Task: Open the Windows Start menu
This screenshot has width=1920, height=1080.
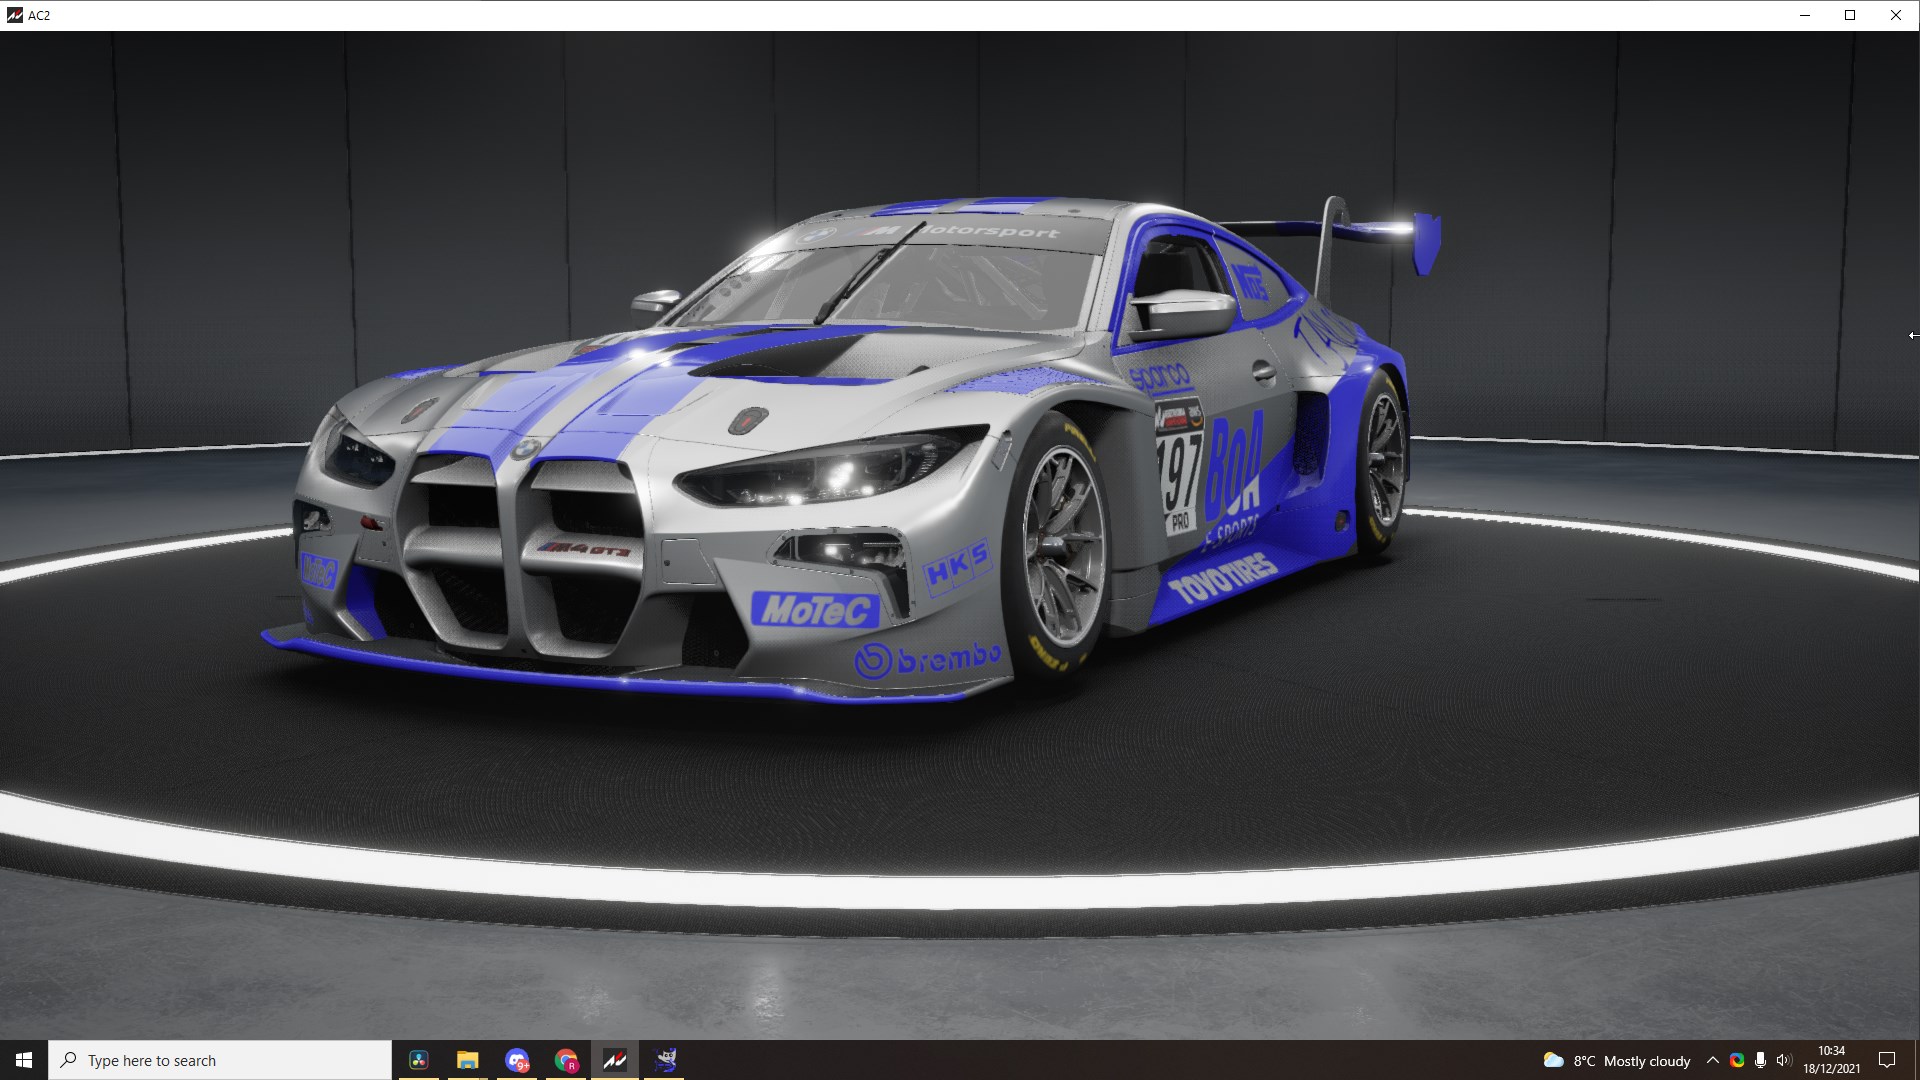Action: [24, 1060]
